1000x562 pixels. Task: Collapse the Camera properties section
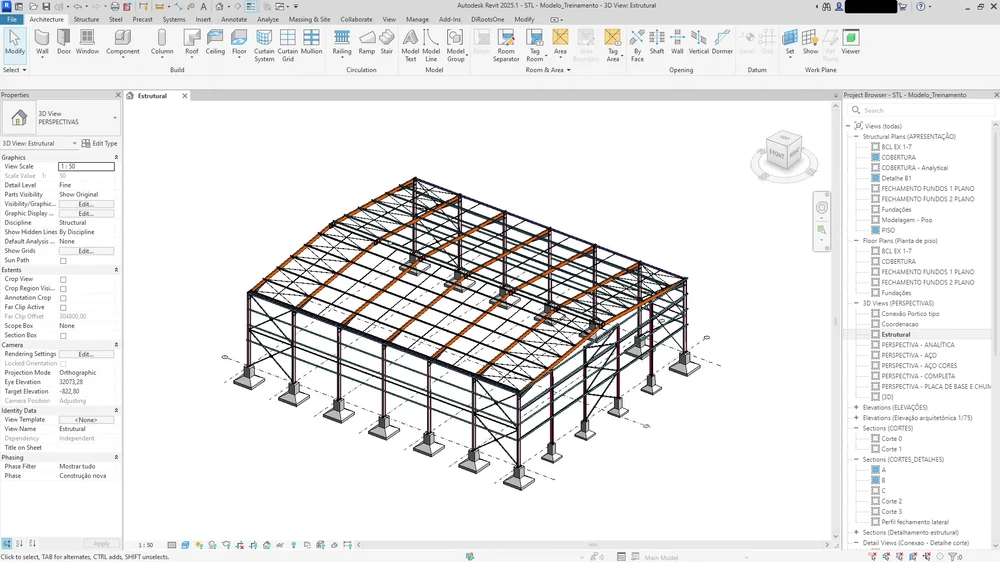[116, 344]
